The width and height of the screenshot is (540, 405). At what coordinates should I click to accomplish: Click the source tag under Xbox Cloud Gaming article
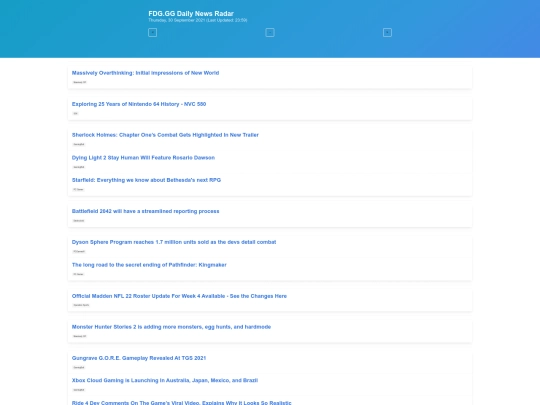click(79, 390)
